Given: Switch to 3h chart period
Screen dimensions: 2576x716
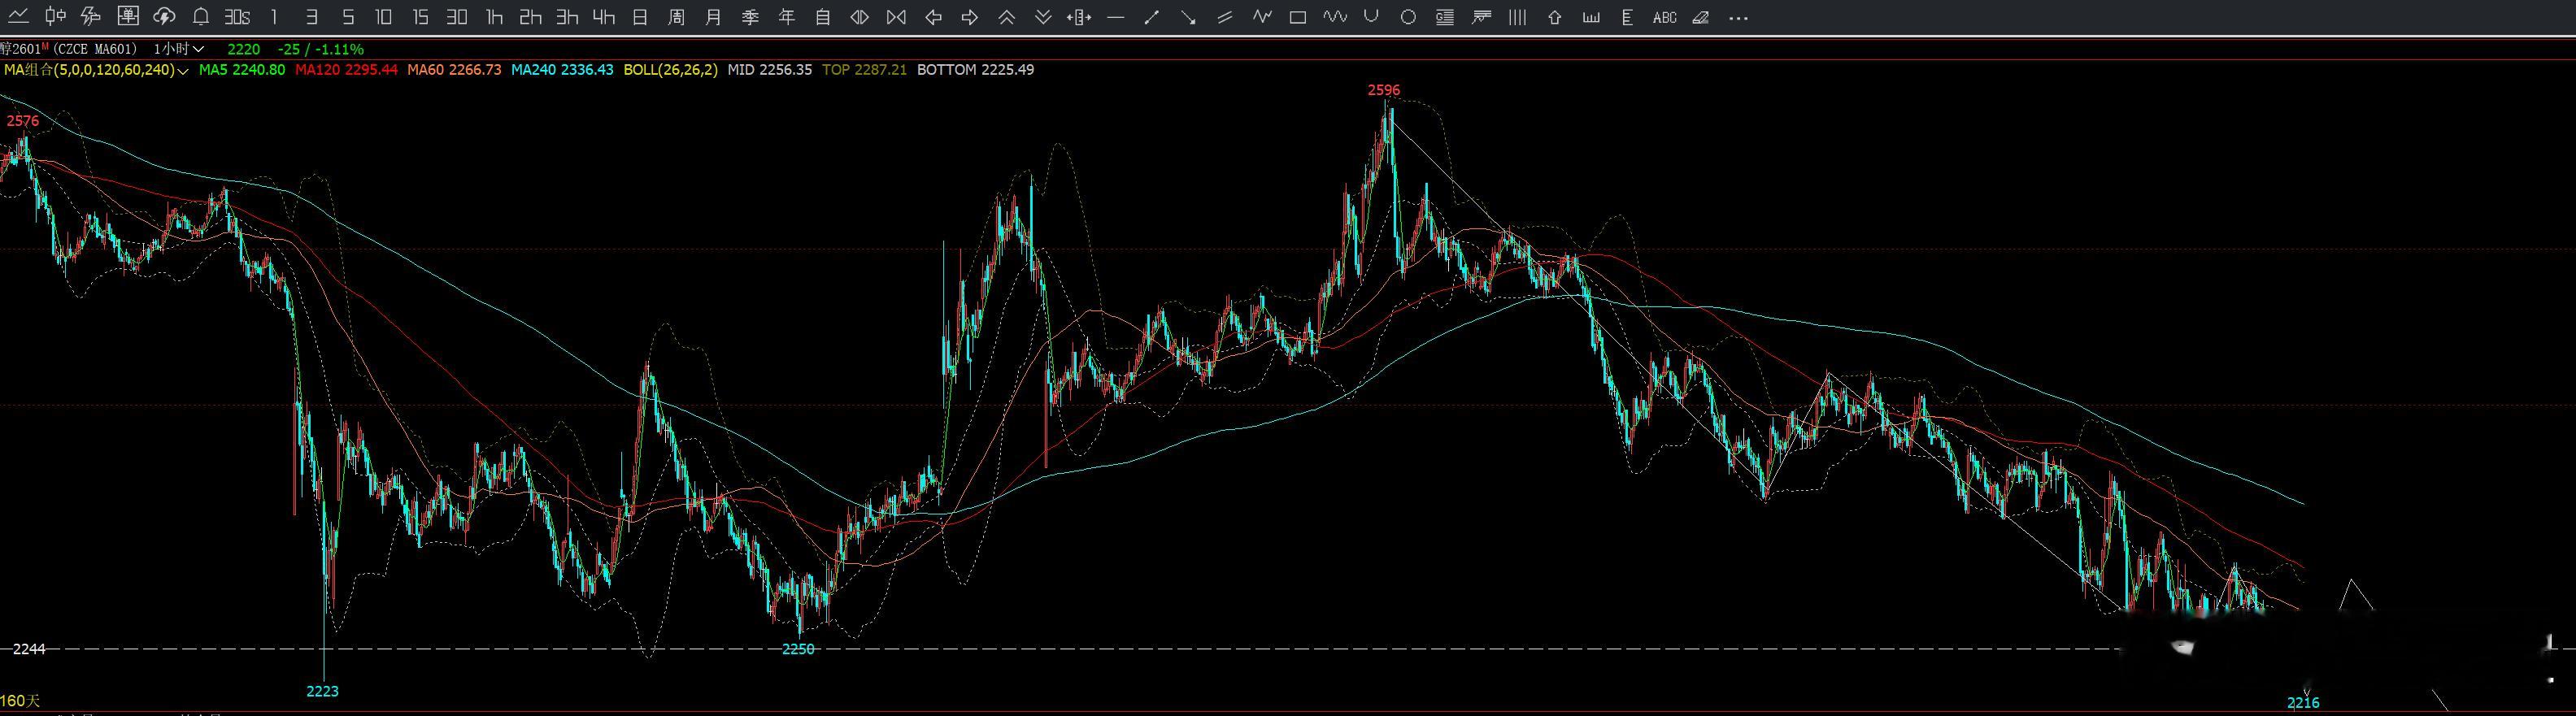Looking at the screenshot, I should pos(567,17).
